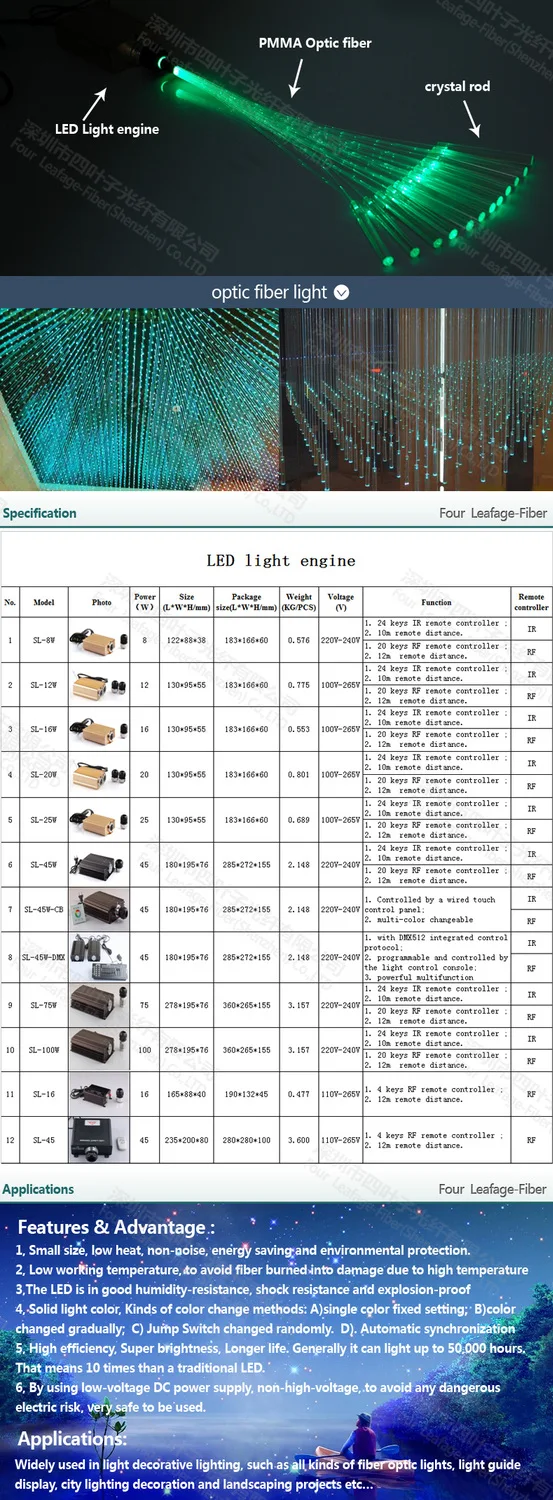
Task: Select the "Weight (KG/PCS)" column header
Action: [x=299, y=602]
